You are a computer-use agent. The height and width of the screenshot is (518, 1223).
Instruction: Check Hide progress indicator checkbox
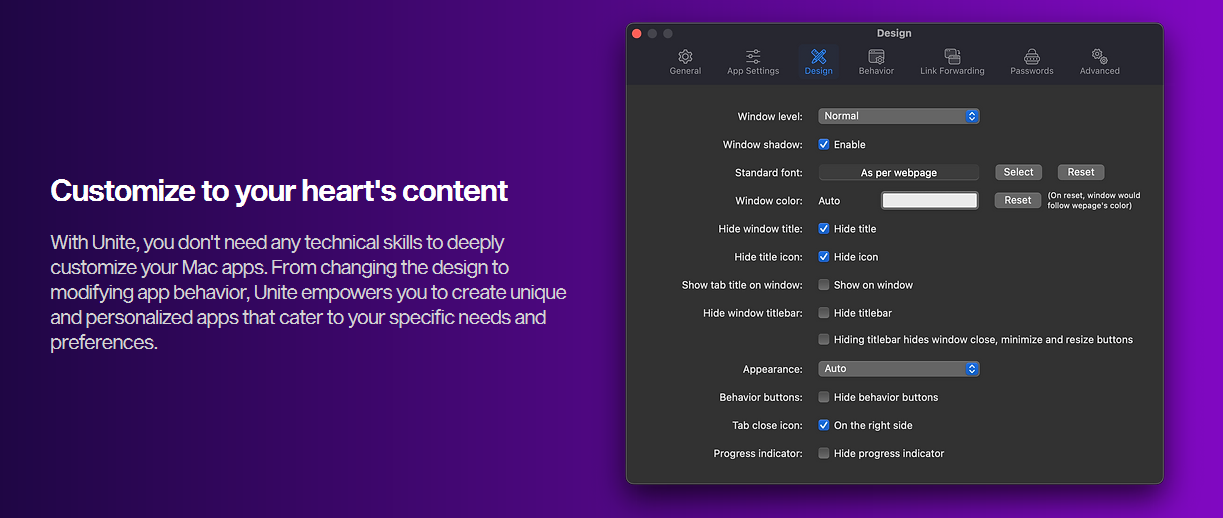(x=824, y=453)
